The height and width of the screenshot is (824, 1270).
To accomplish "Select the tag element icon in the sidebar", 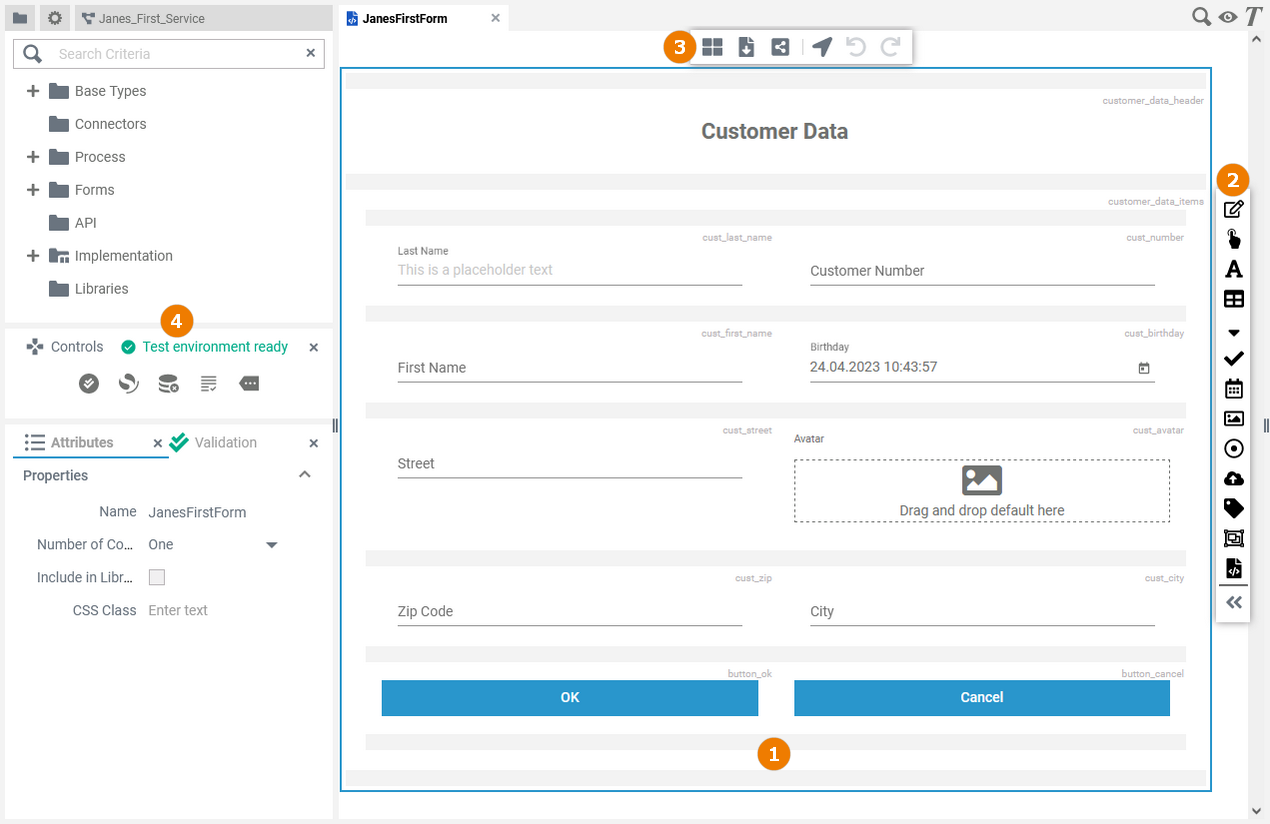I will pos(1234,509).
